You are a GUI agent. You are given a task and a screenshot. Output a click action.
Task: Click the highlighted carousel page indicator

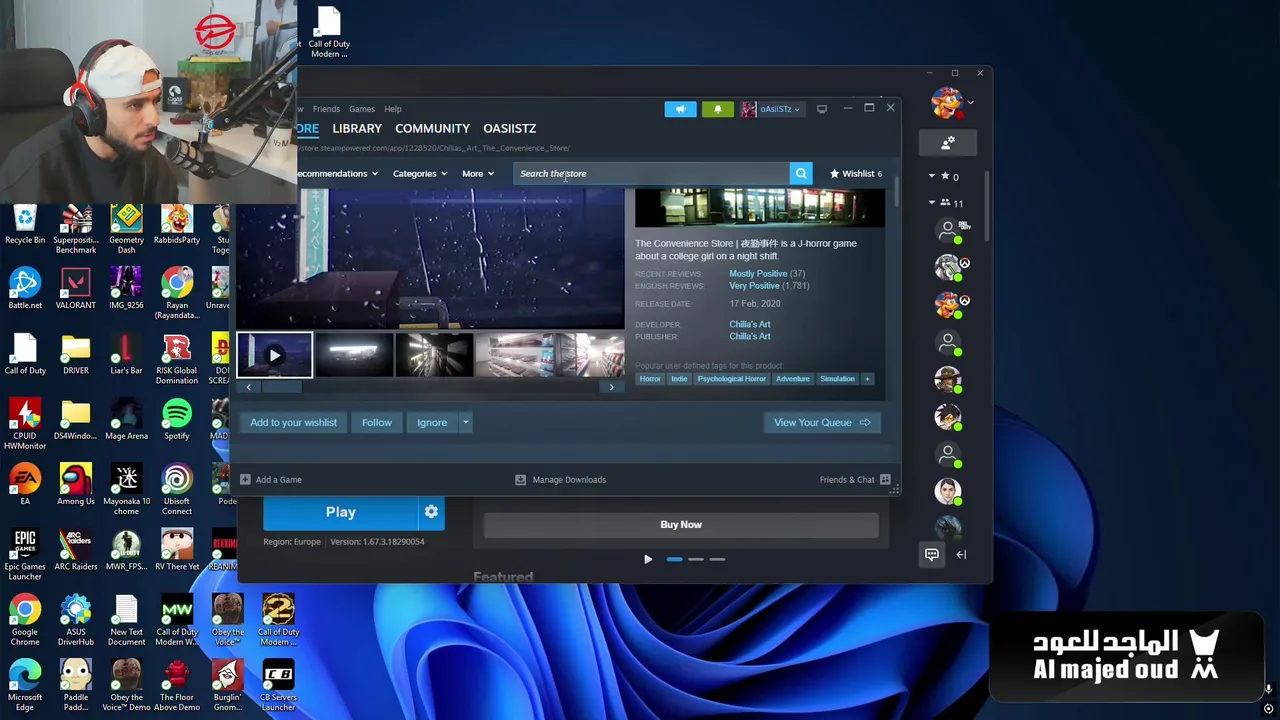674,560
